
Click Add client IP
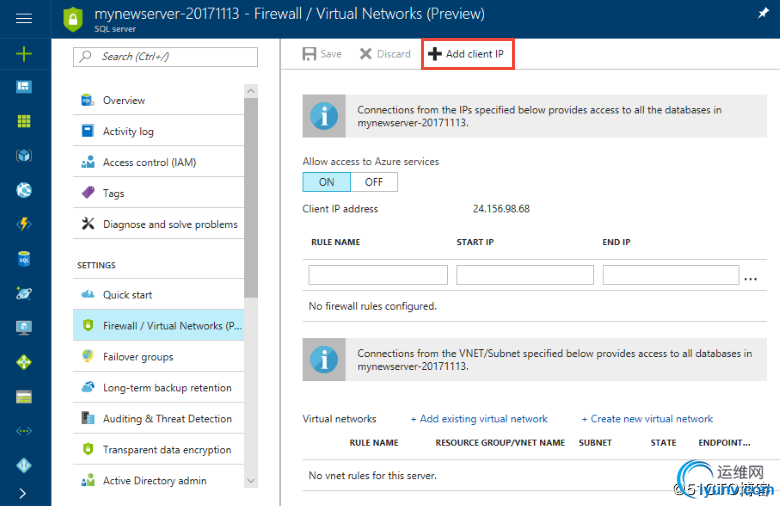coord(466,54)
